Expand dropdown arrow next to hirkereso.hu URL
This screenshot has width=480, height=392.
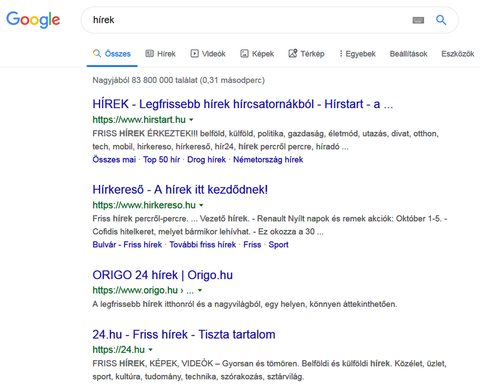coord(201,205)
